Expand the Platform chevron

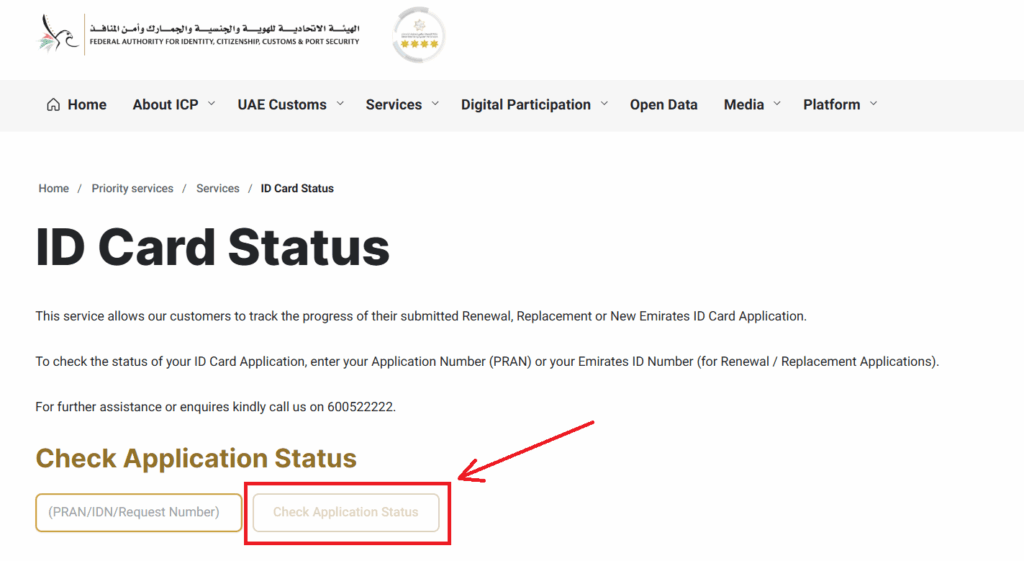click(x=873, y=104)
